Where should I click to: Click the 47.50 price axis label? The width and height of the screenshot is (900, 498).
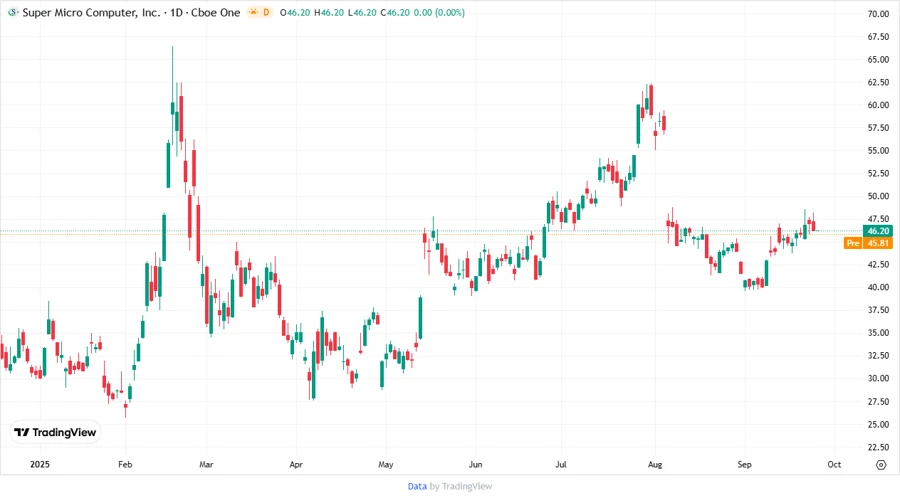tap(878, 219)
